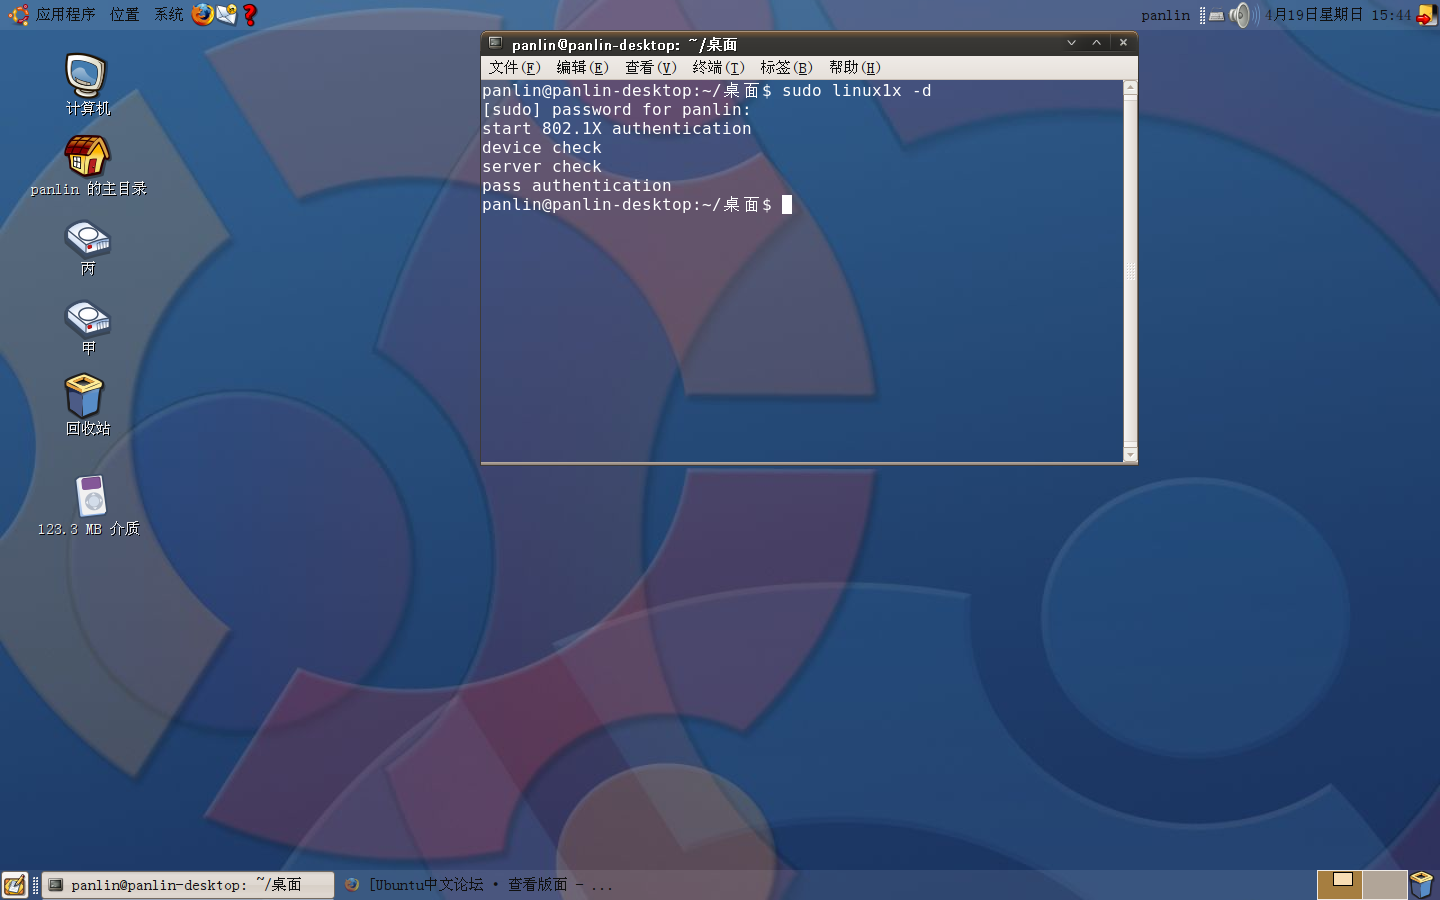Open terminal Help (帮助) menu
This screenshot has width=1440, height=900.
854,67
